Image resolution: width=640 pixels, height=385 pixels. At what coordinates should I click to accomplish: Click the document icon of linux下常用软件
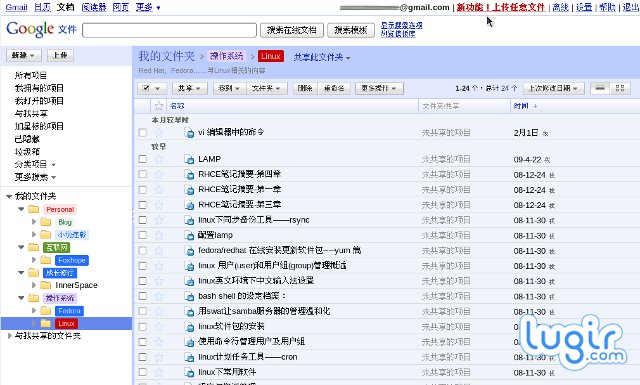[189, 372]
